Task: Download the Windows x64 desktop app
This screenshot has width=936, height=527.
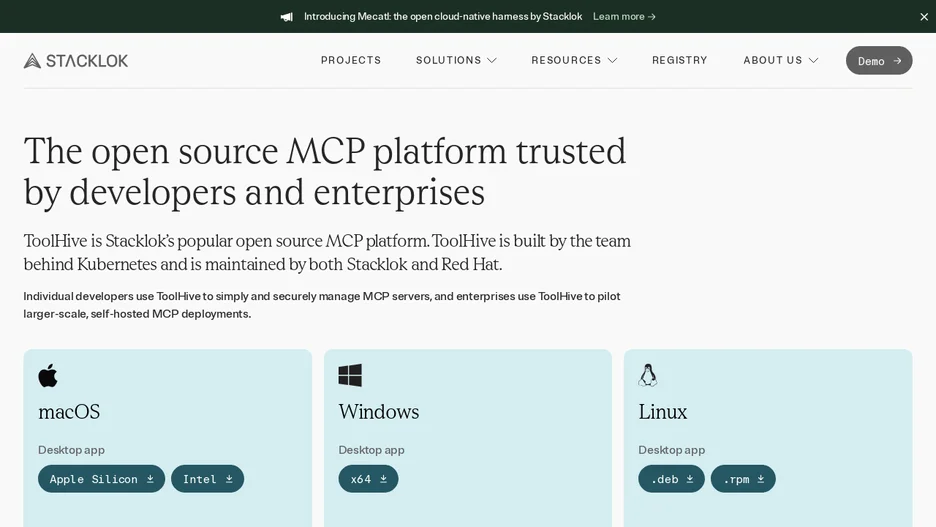Action: click(x=368, y=479)
